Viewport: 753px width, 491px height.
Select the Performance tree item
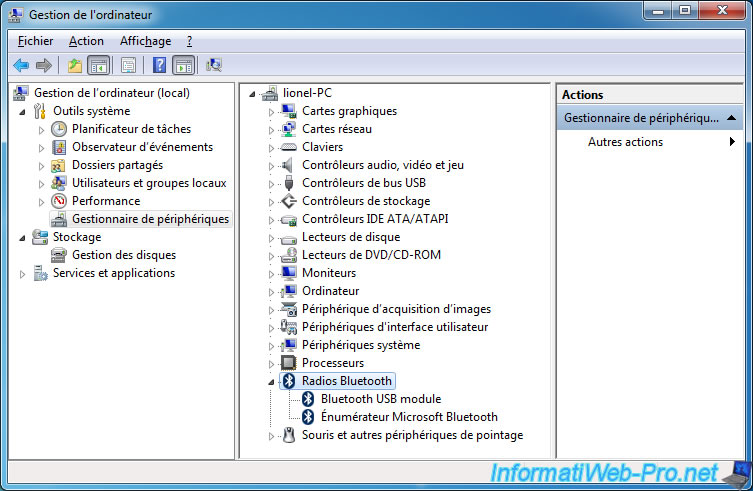pos(106,201)
